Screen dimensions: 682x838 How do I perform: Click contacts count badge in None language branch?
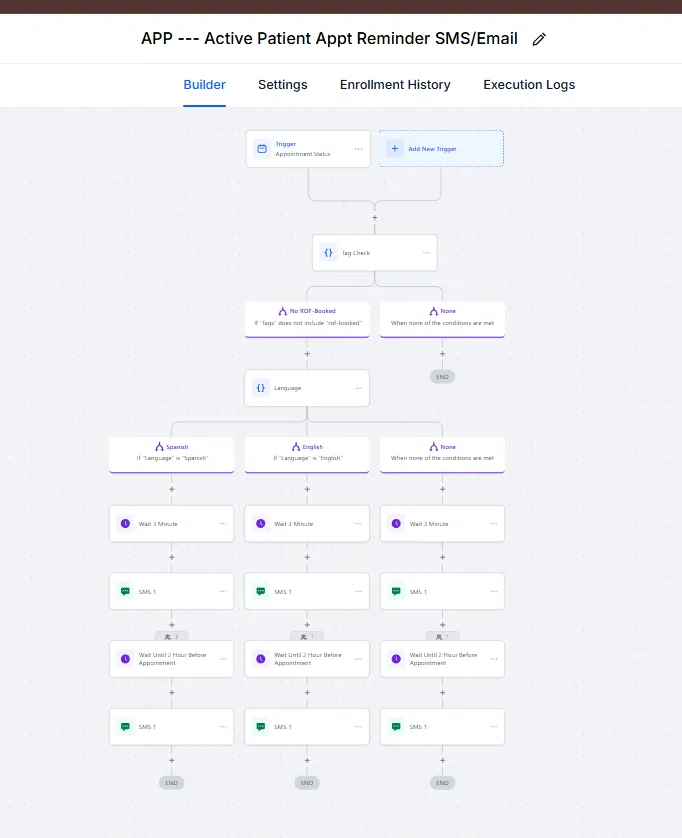pyautogui.click(x=442, y=637)
